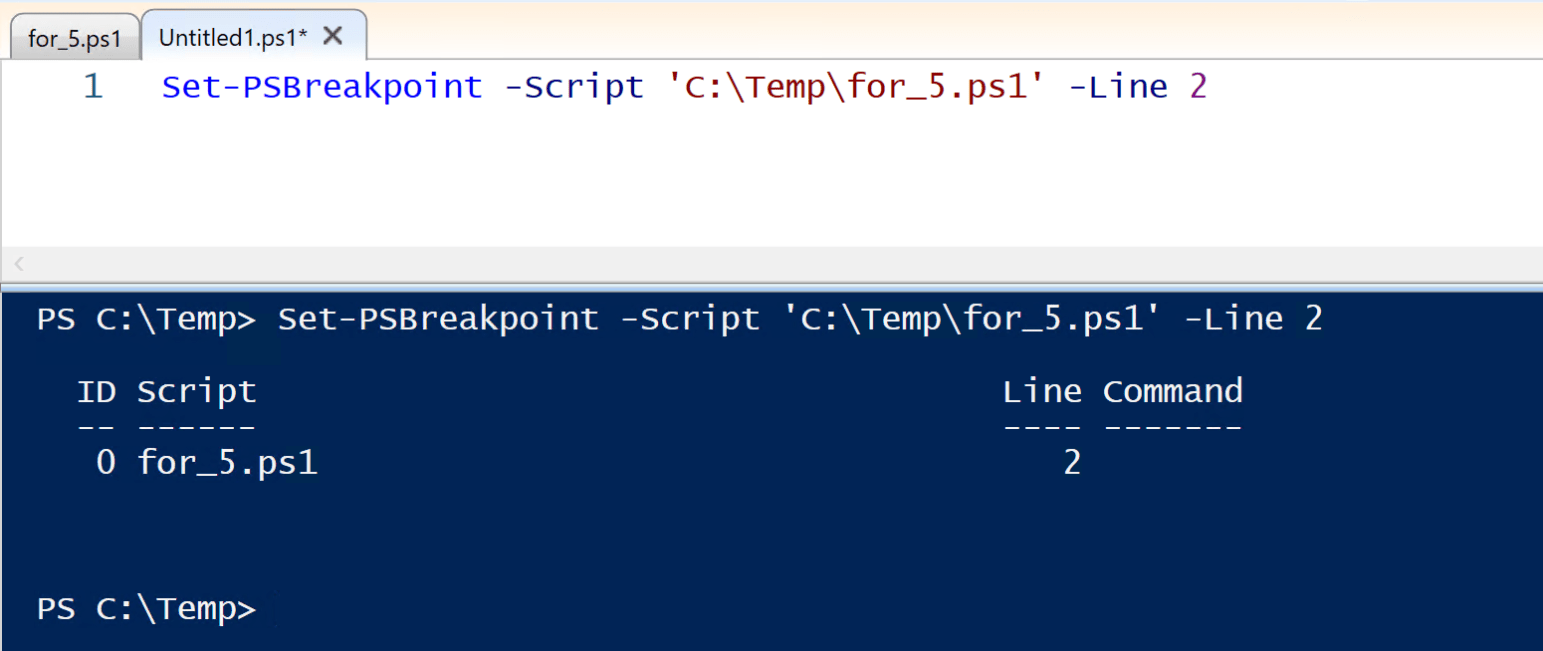
Task: Click the ID column header in console
Action: tap(96, 391)
